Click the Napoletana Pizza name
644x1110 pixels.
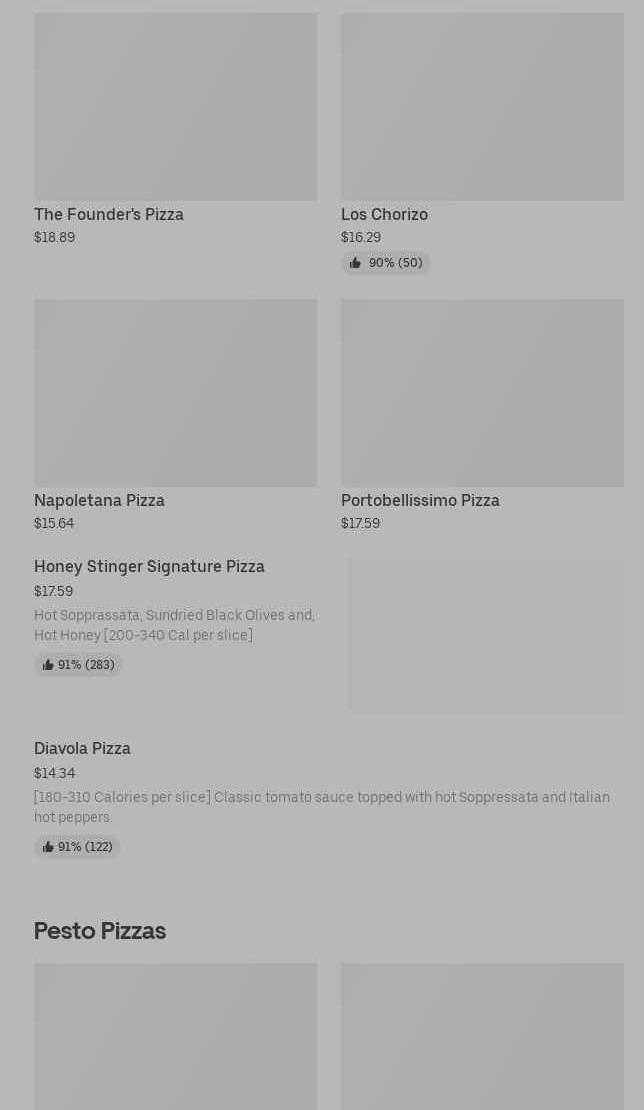(x=99, y=500)
